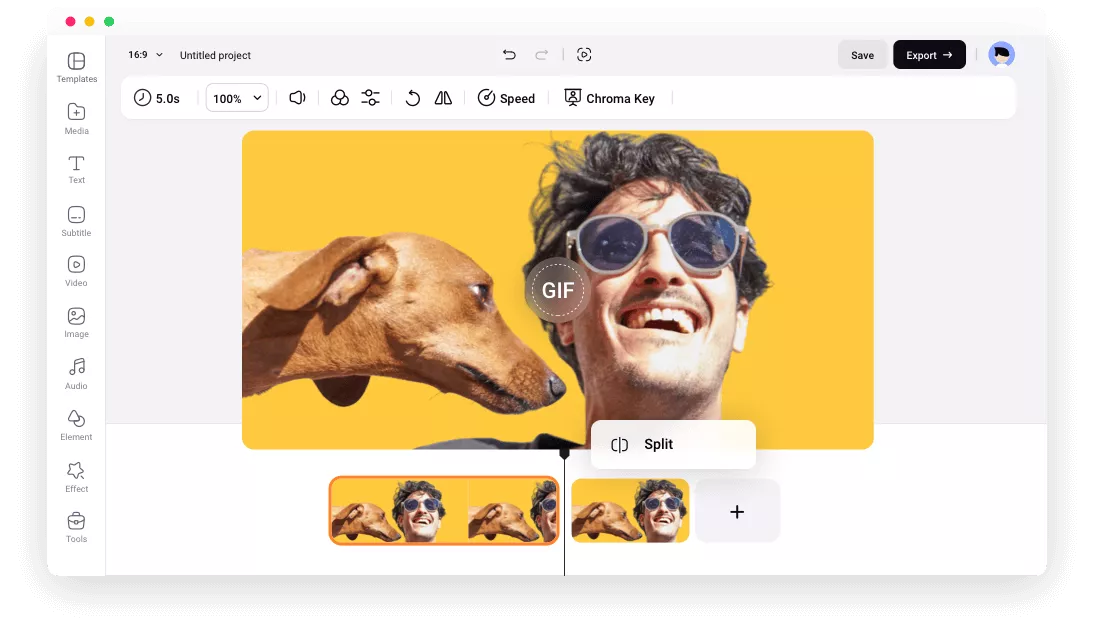Open the Element panel

[x=76, y=425]
